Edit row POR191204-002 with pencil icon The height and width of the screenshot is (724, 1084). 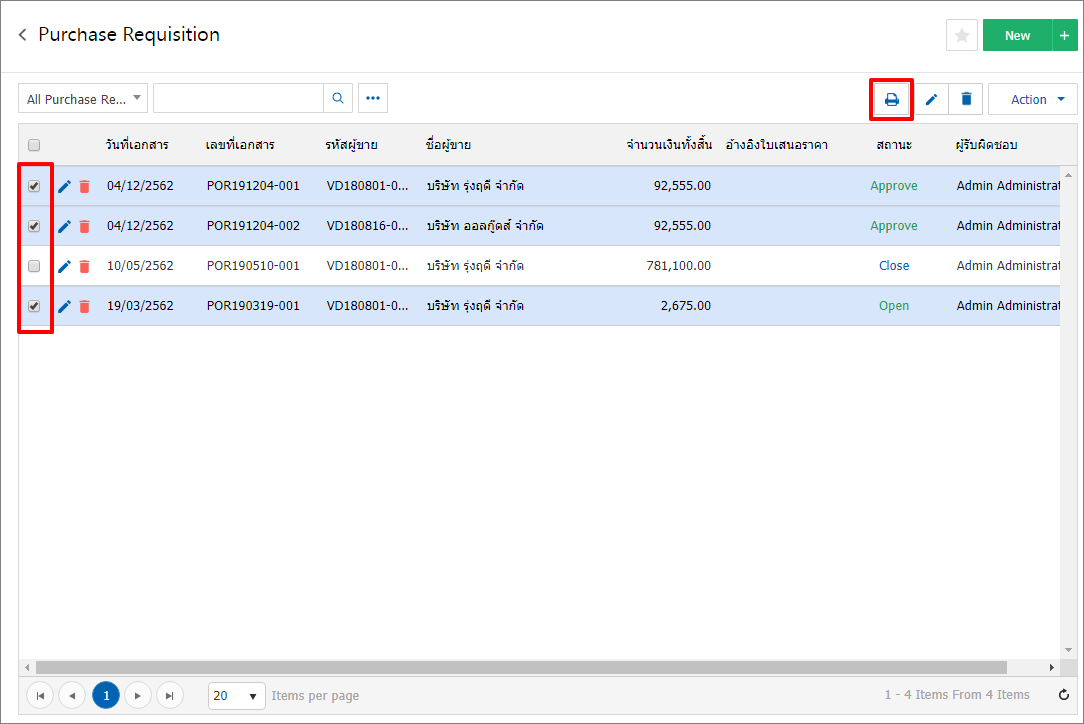(64, 226)
